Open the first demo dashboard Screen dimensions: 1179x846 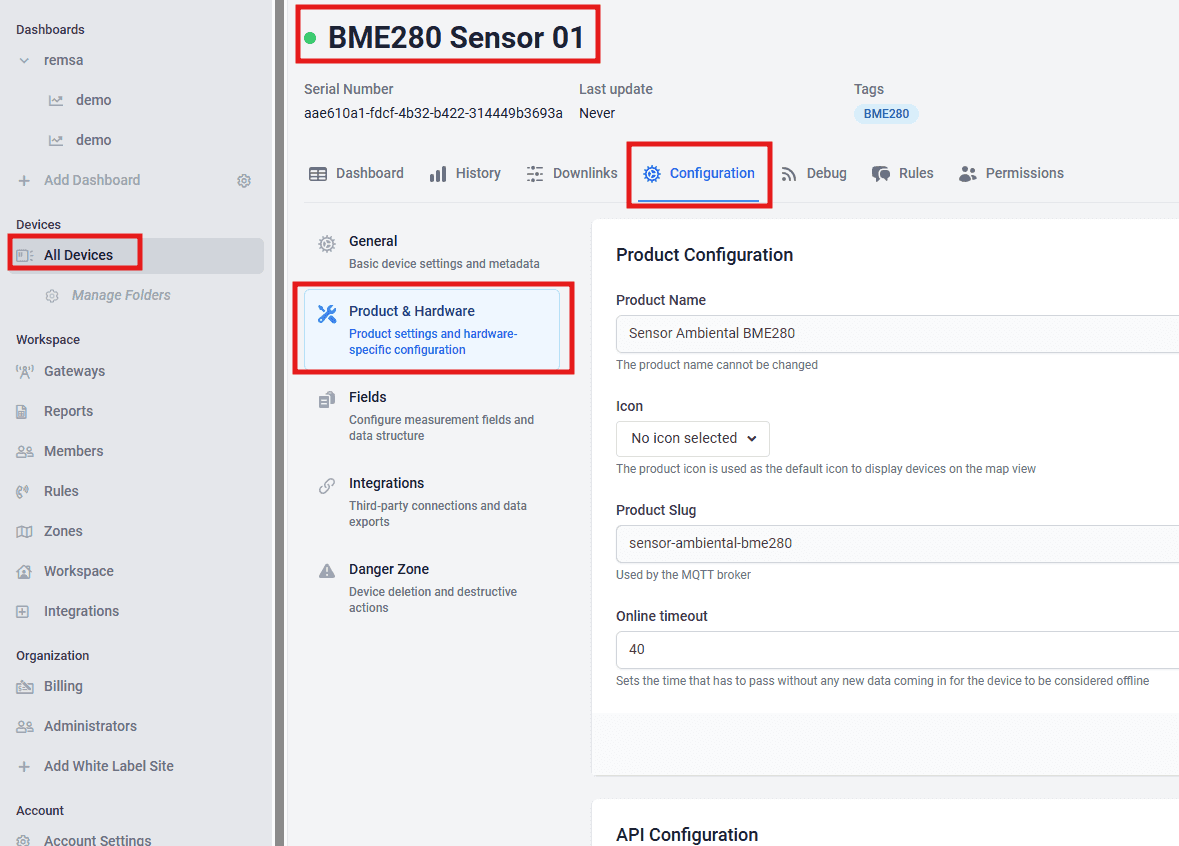93,100
